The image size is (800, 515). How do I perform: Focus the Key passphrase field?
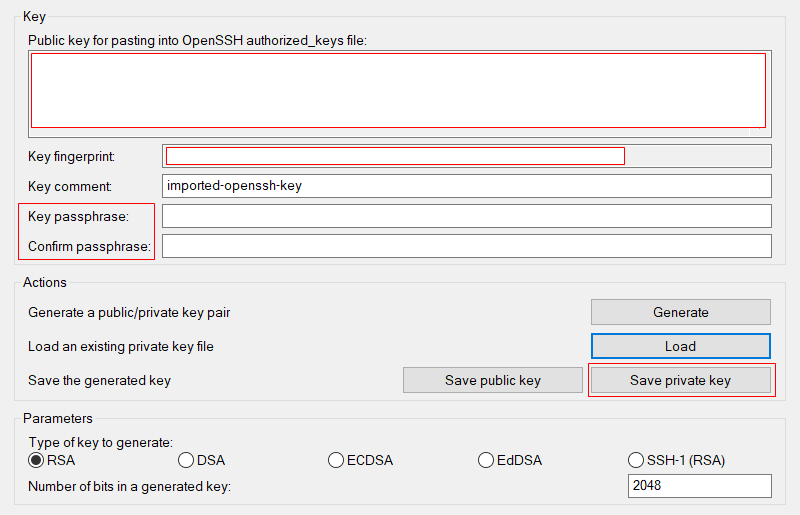coord(466,216)
